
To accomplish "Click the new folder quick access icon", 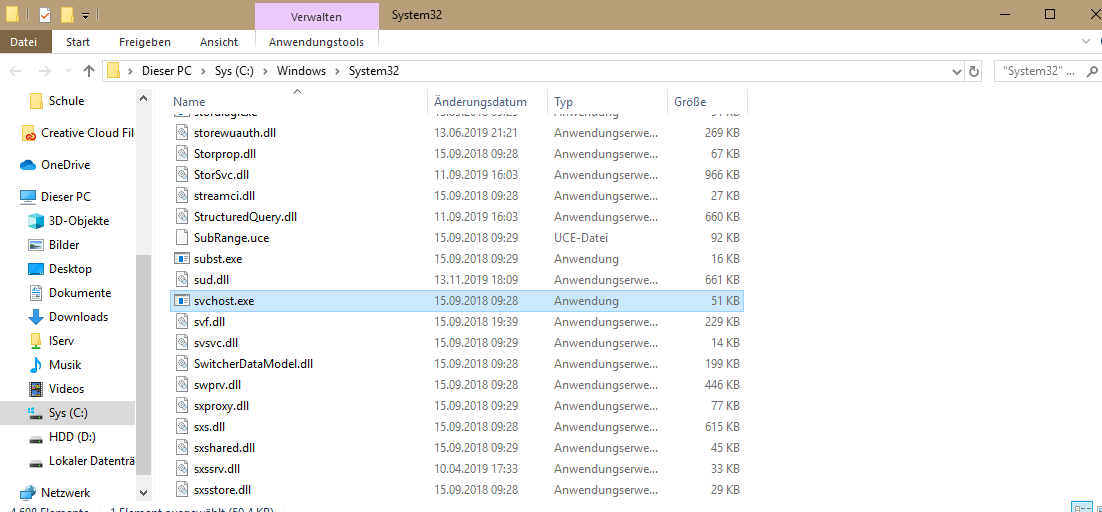I will 67,14.
